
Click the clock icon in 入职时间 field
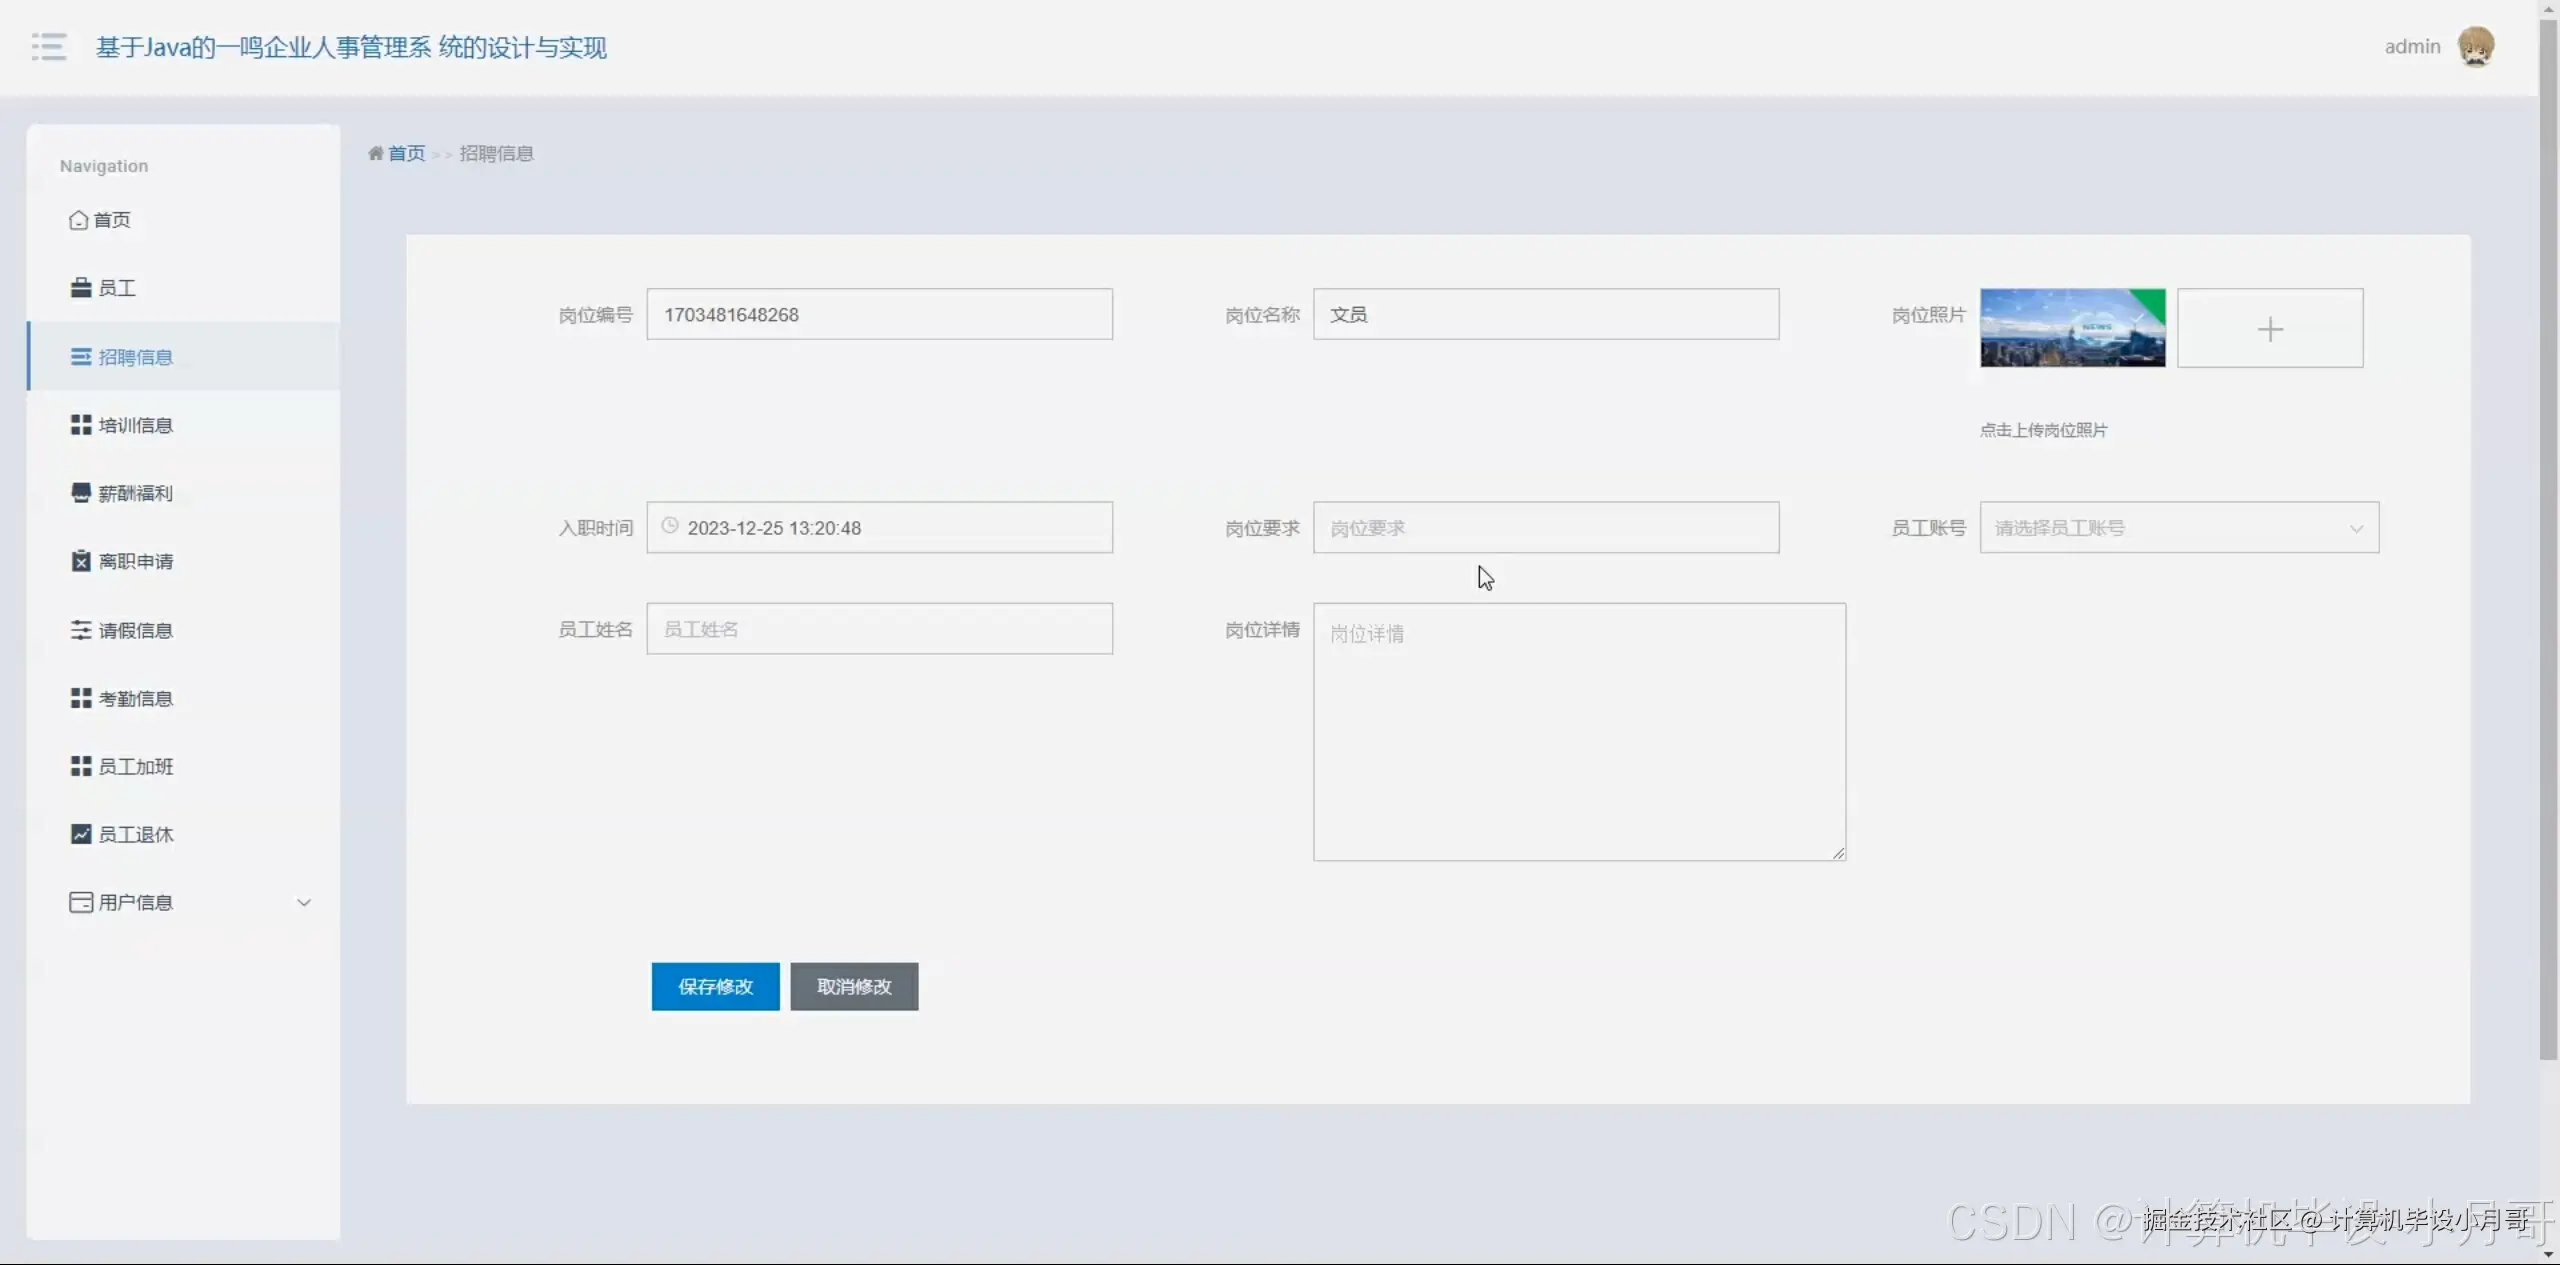coord(670,526)
